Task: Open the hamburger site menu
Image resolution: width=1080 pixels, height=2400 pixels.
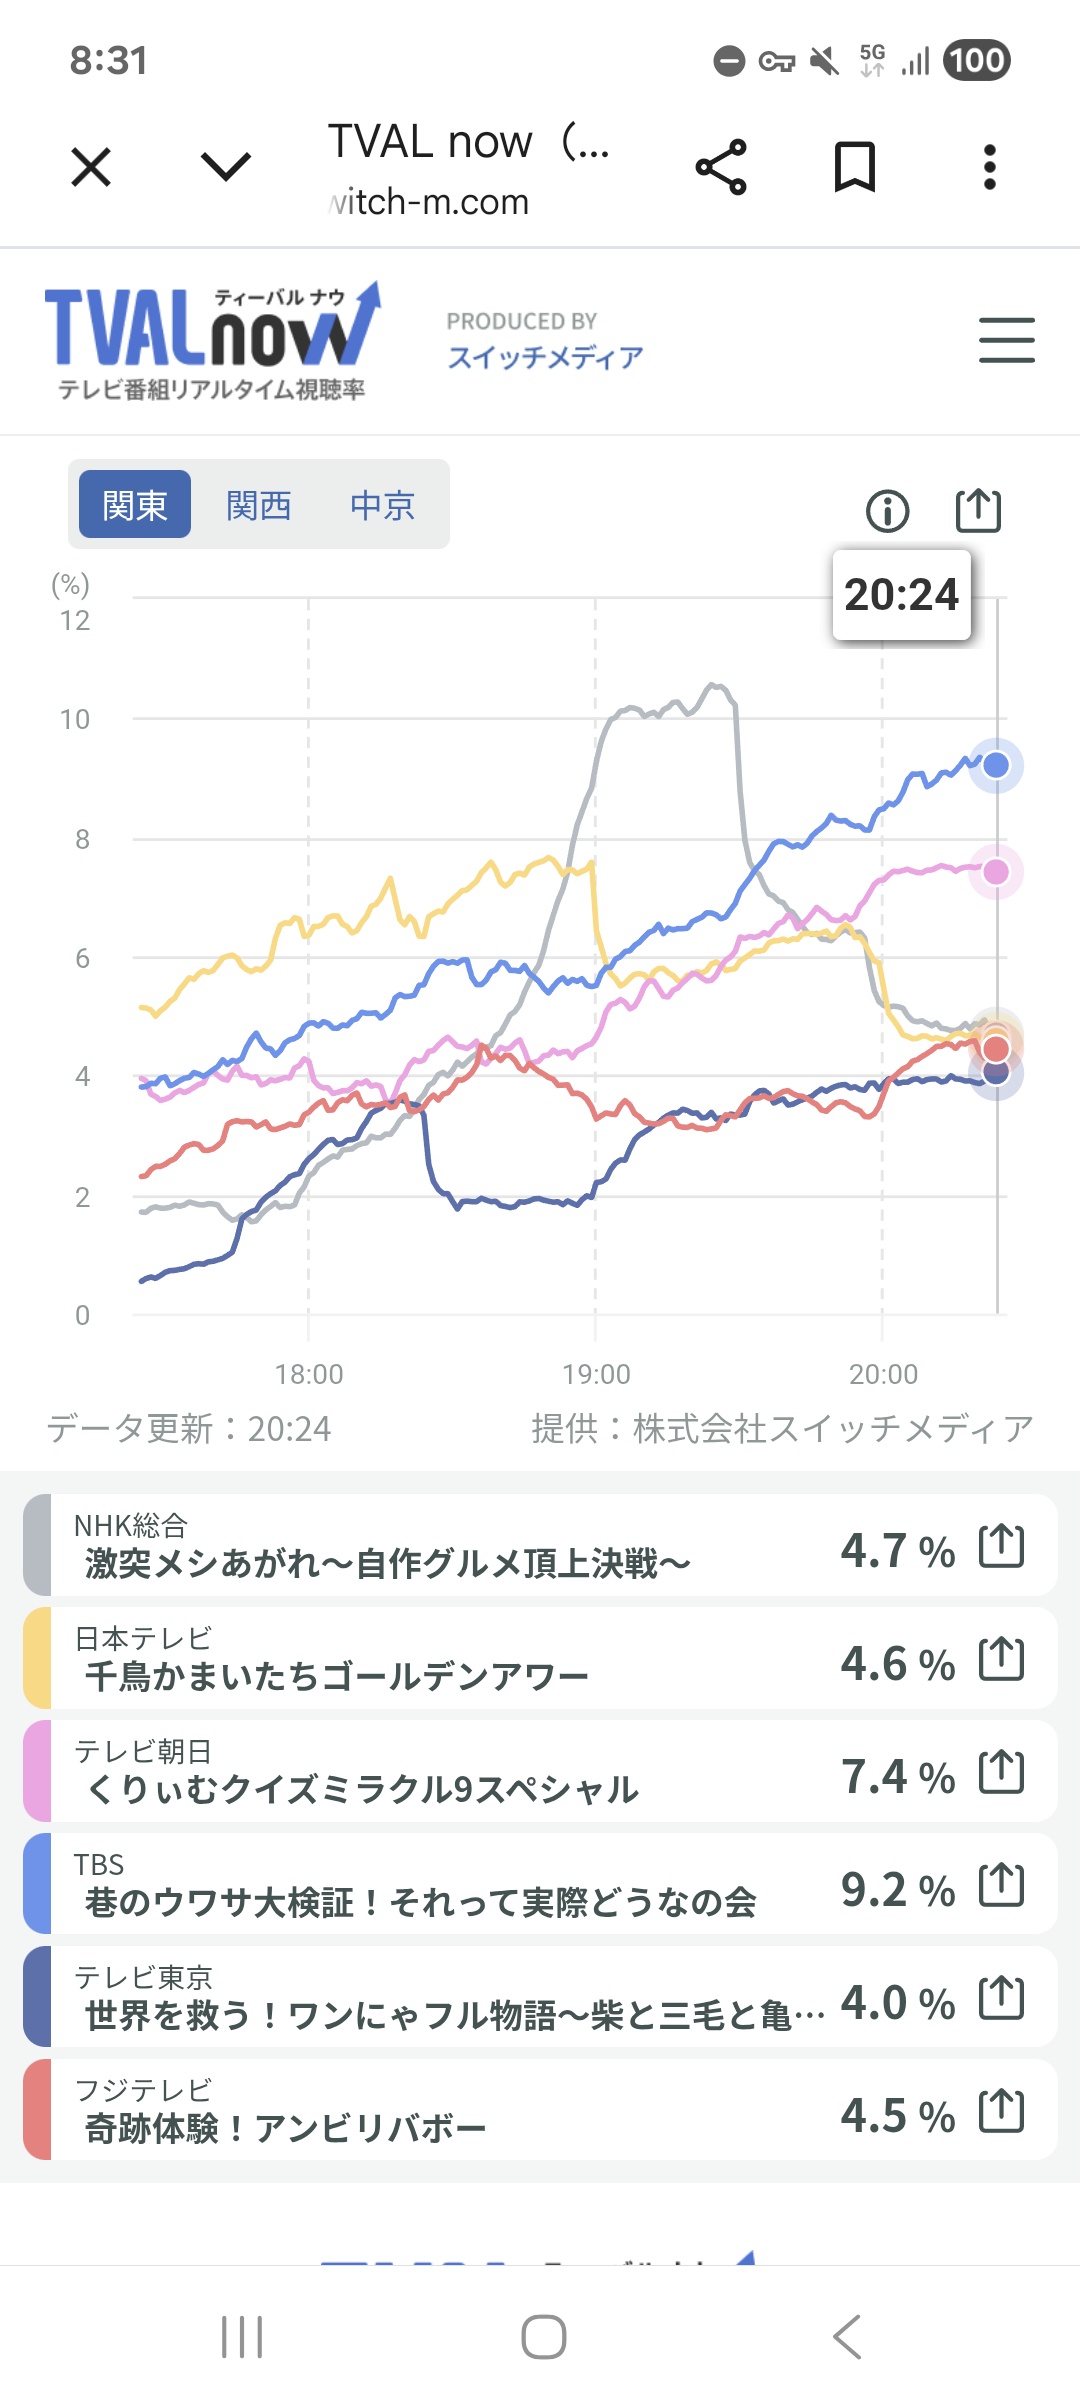Action: [1006, 341]
